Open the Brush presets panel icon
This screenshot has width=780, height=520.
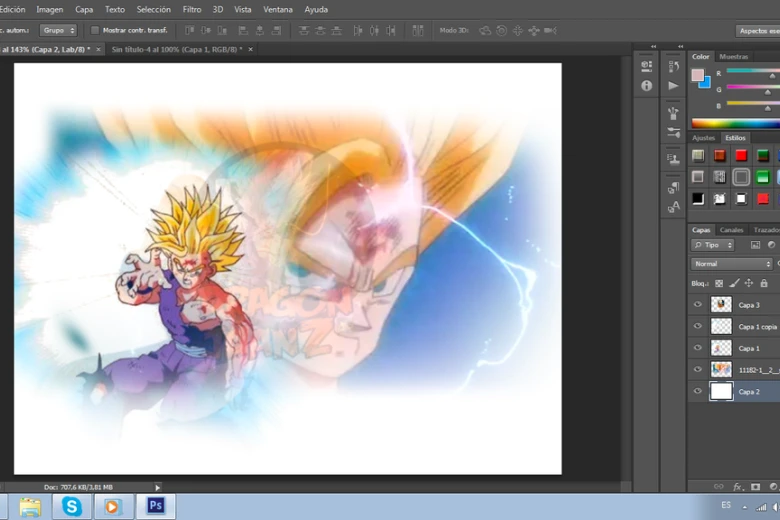674,113
